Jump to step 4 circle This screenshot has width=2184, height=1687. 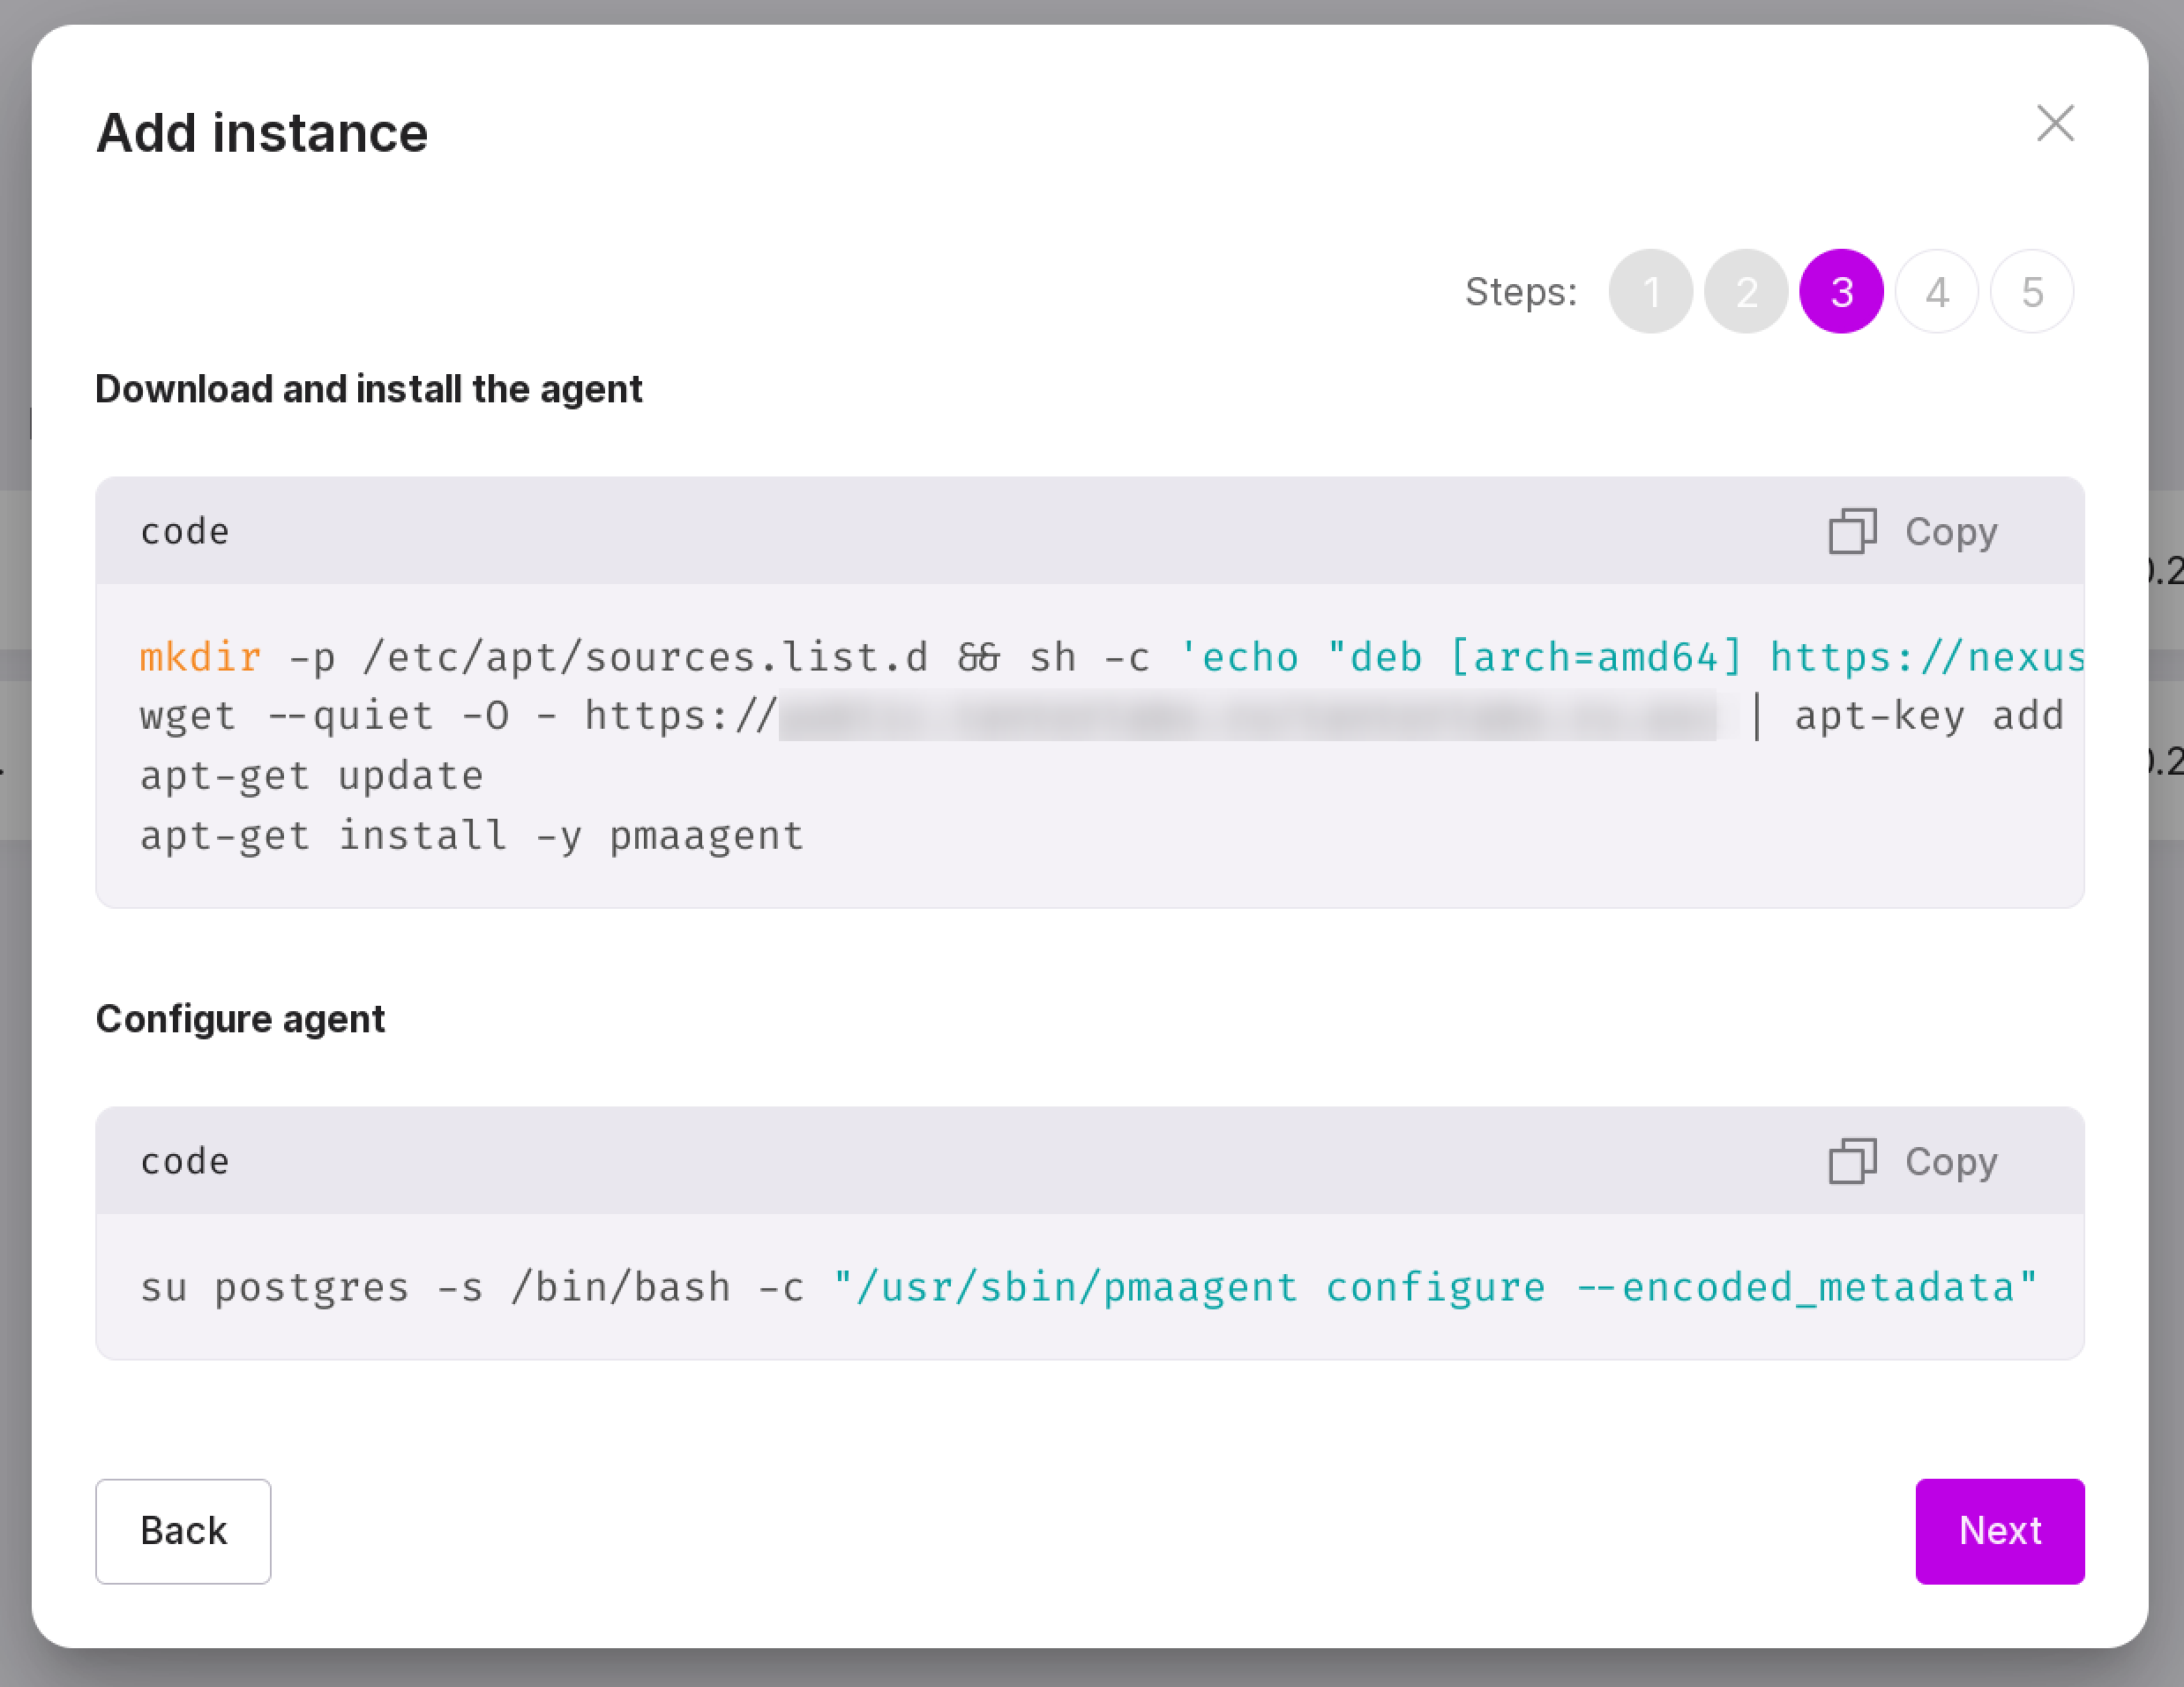tap(1936, 292)
